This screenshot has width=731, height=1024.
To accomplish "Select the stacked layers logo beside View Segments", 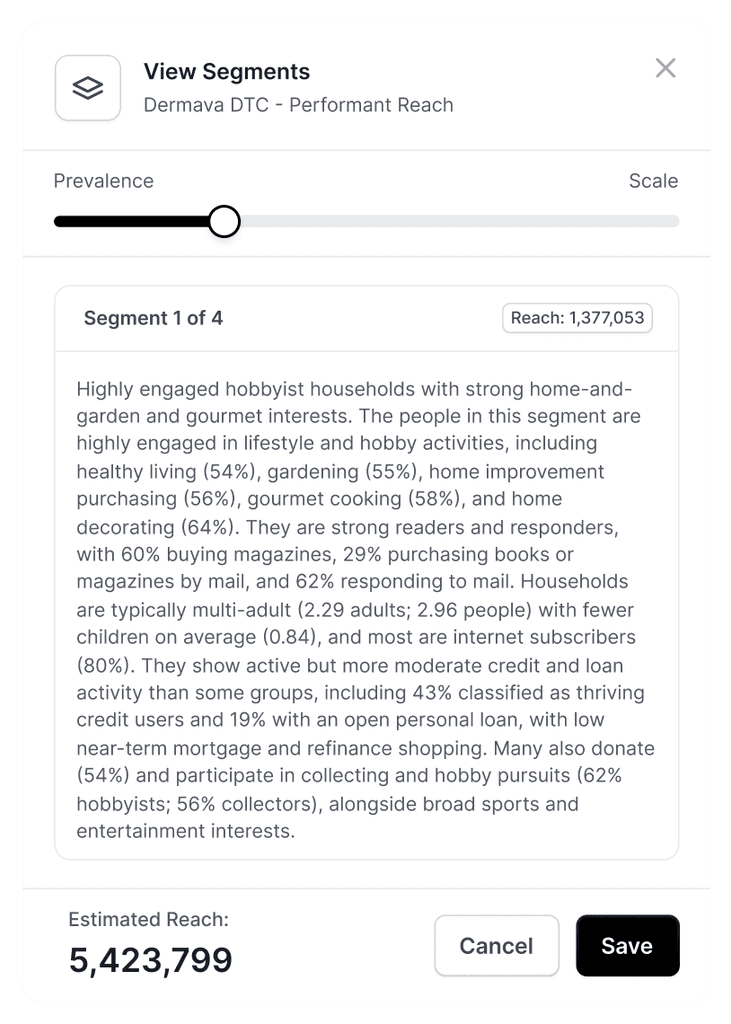I will [x=87, y=88].
